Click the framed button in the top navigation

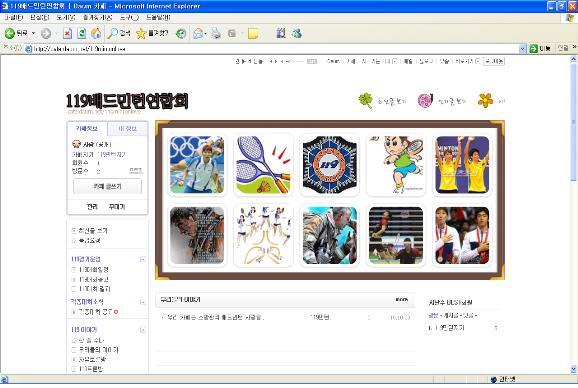click(494, 61)
